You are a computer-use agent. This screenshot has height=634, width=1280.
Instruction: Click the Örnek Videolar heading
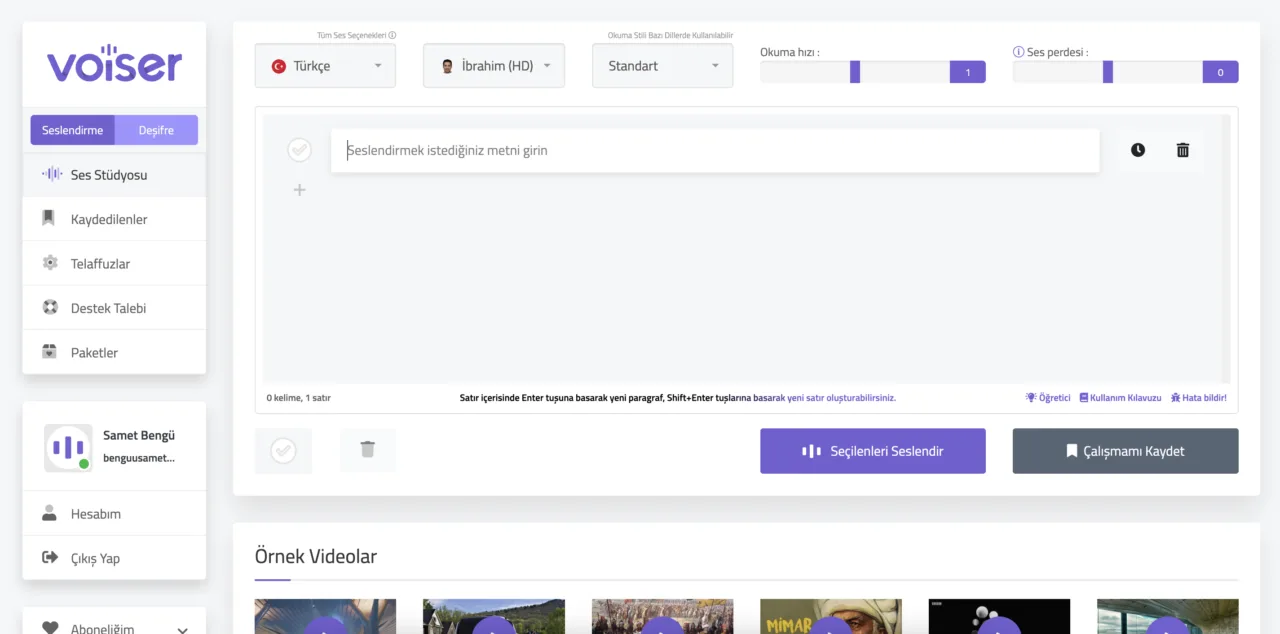(316, 556)
